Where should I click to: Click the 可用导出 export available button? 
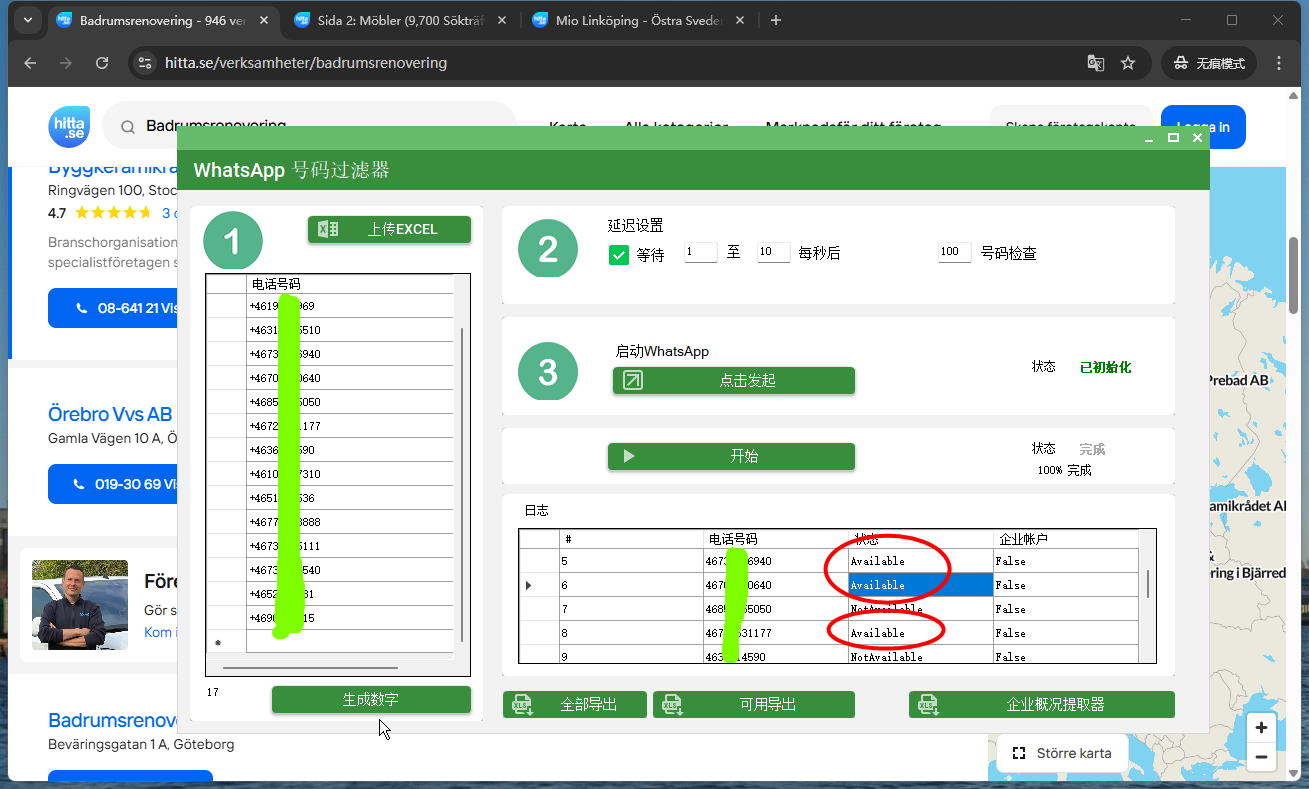[754, 704]
